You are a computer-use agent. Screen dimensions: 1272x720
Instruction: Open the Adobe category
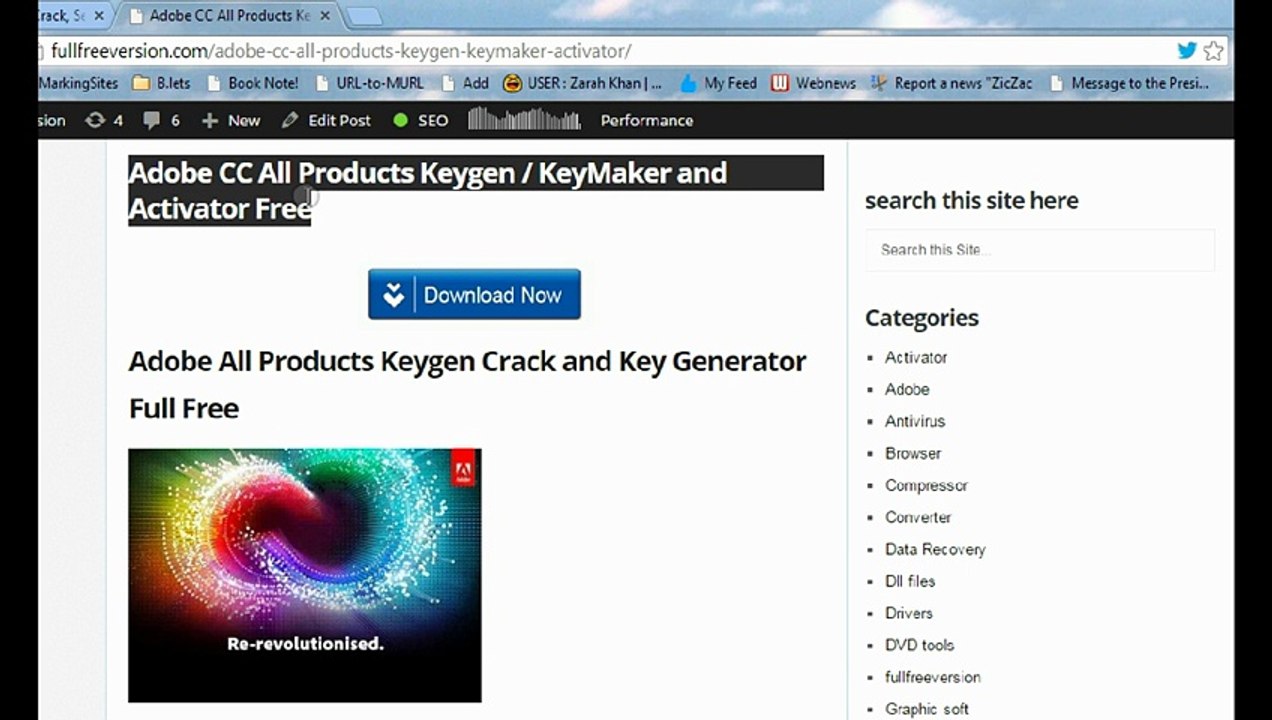pyautogui.click(x=907, y=389)
